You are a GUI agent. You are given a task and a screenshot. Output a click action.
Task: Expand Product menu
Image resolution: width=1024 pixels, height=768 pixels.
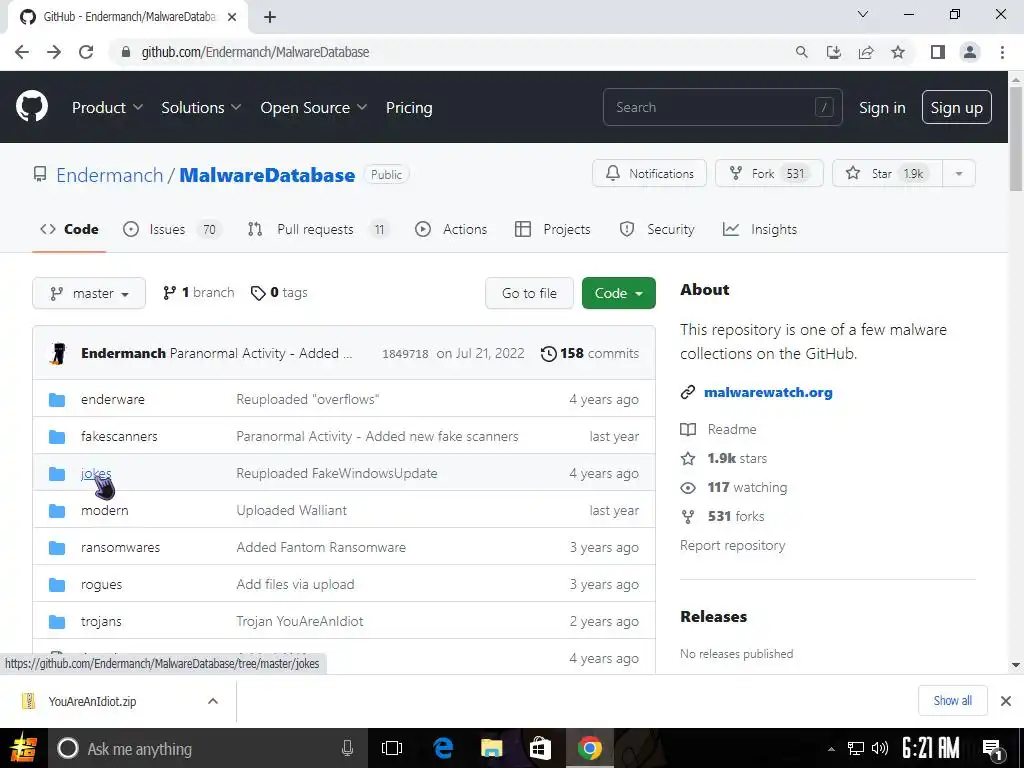[107, 108]
